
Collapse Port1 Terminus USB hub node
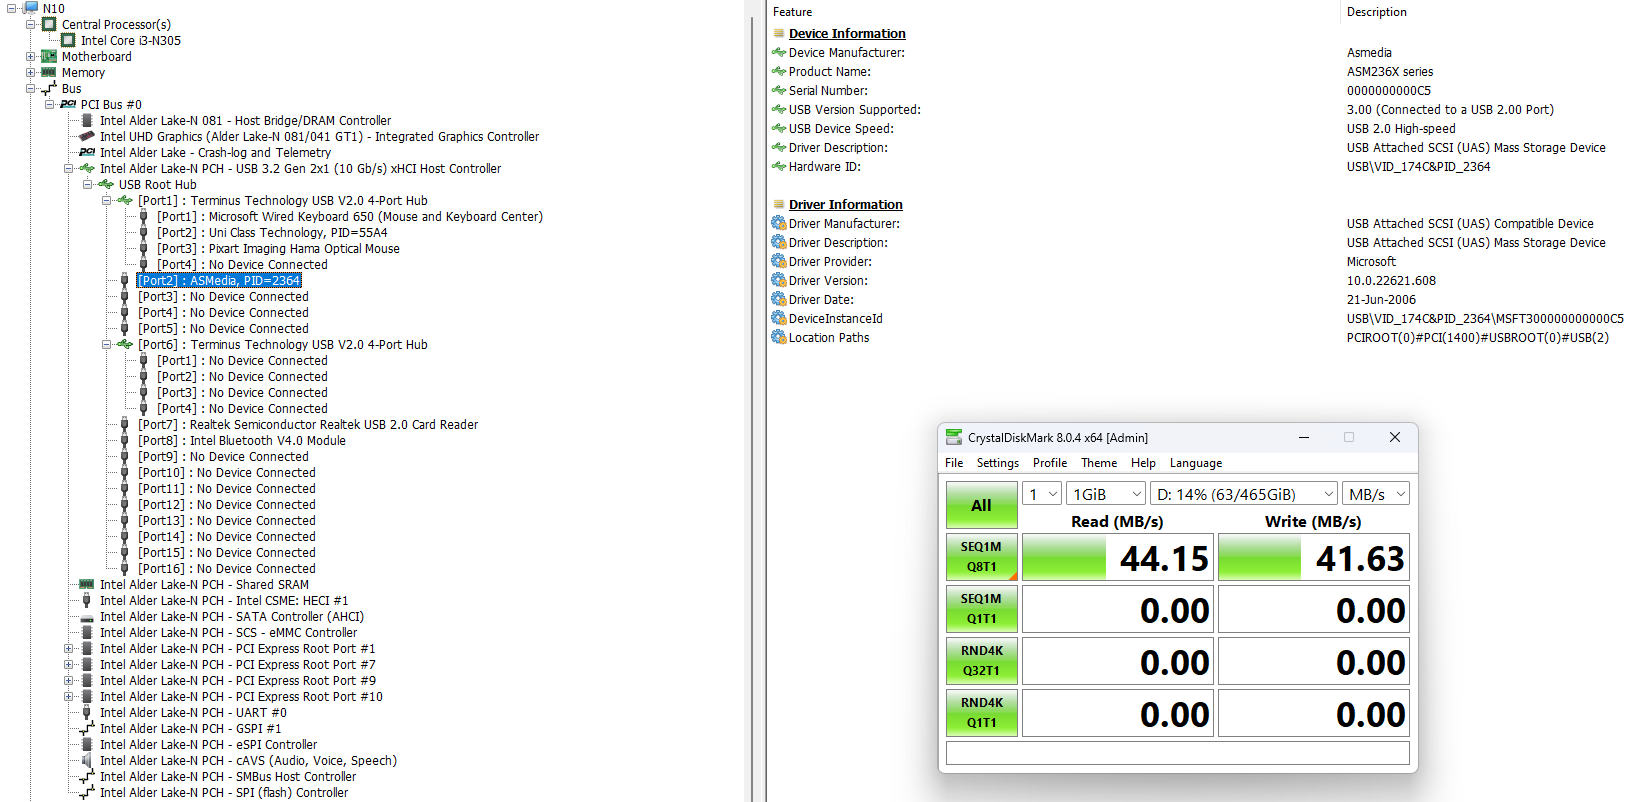click(x=106, y=200)
